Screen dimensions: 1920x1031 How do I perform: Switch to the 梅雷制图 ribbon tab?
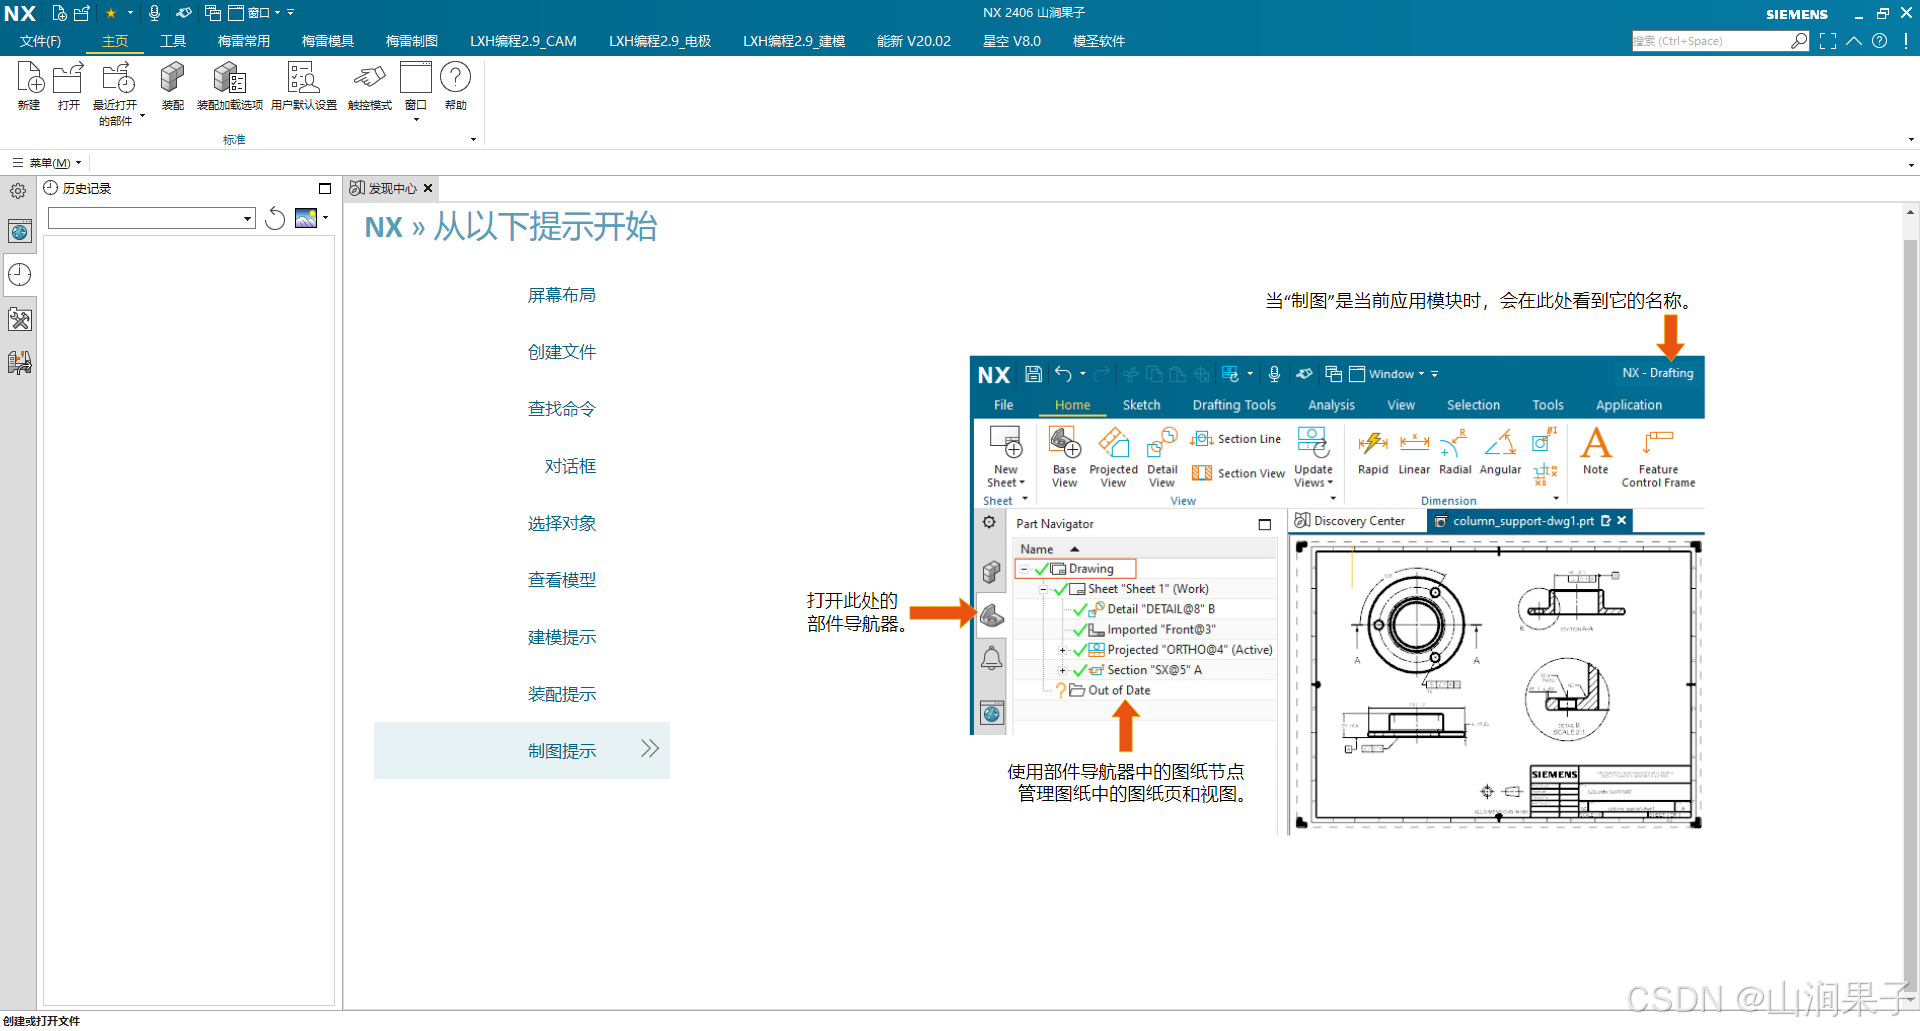coord(412,41)
